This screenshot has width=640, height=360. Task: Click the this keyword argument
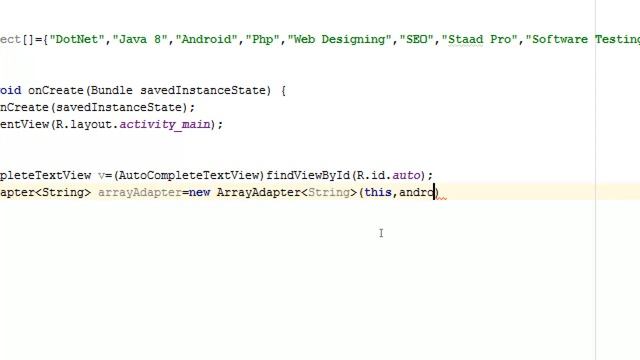378,192
